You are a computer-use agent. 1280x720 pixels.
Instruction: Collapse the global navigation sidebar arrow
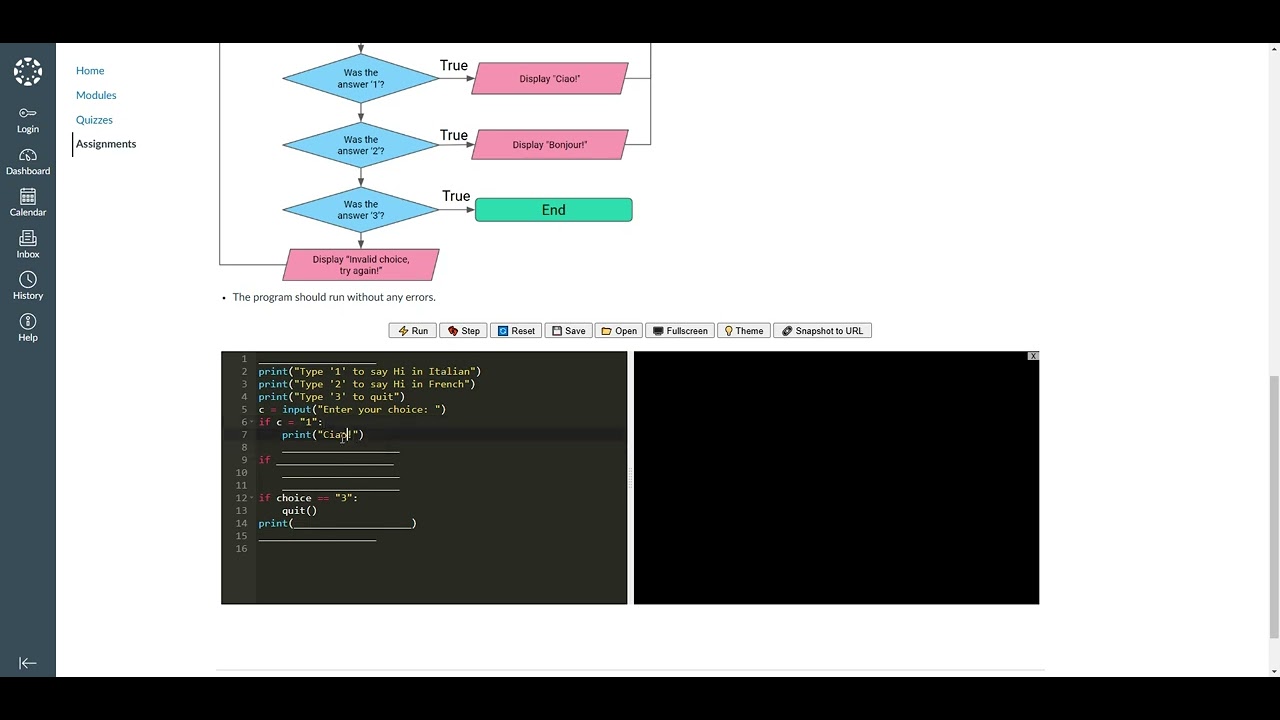pyautogui.click(x=28, y=663)
